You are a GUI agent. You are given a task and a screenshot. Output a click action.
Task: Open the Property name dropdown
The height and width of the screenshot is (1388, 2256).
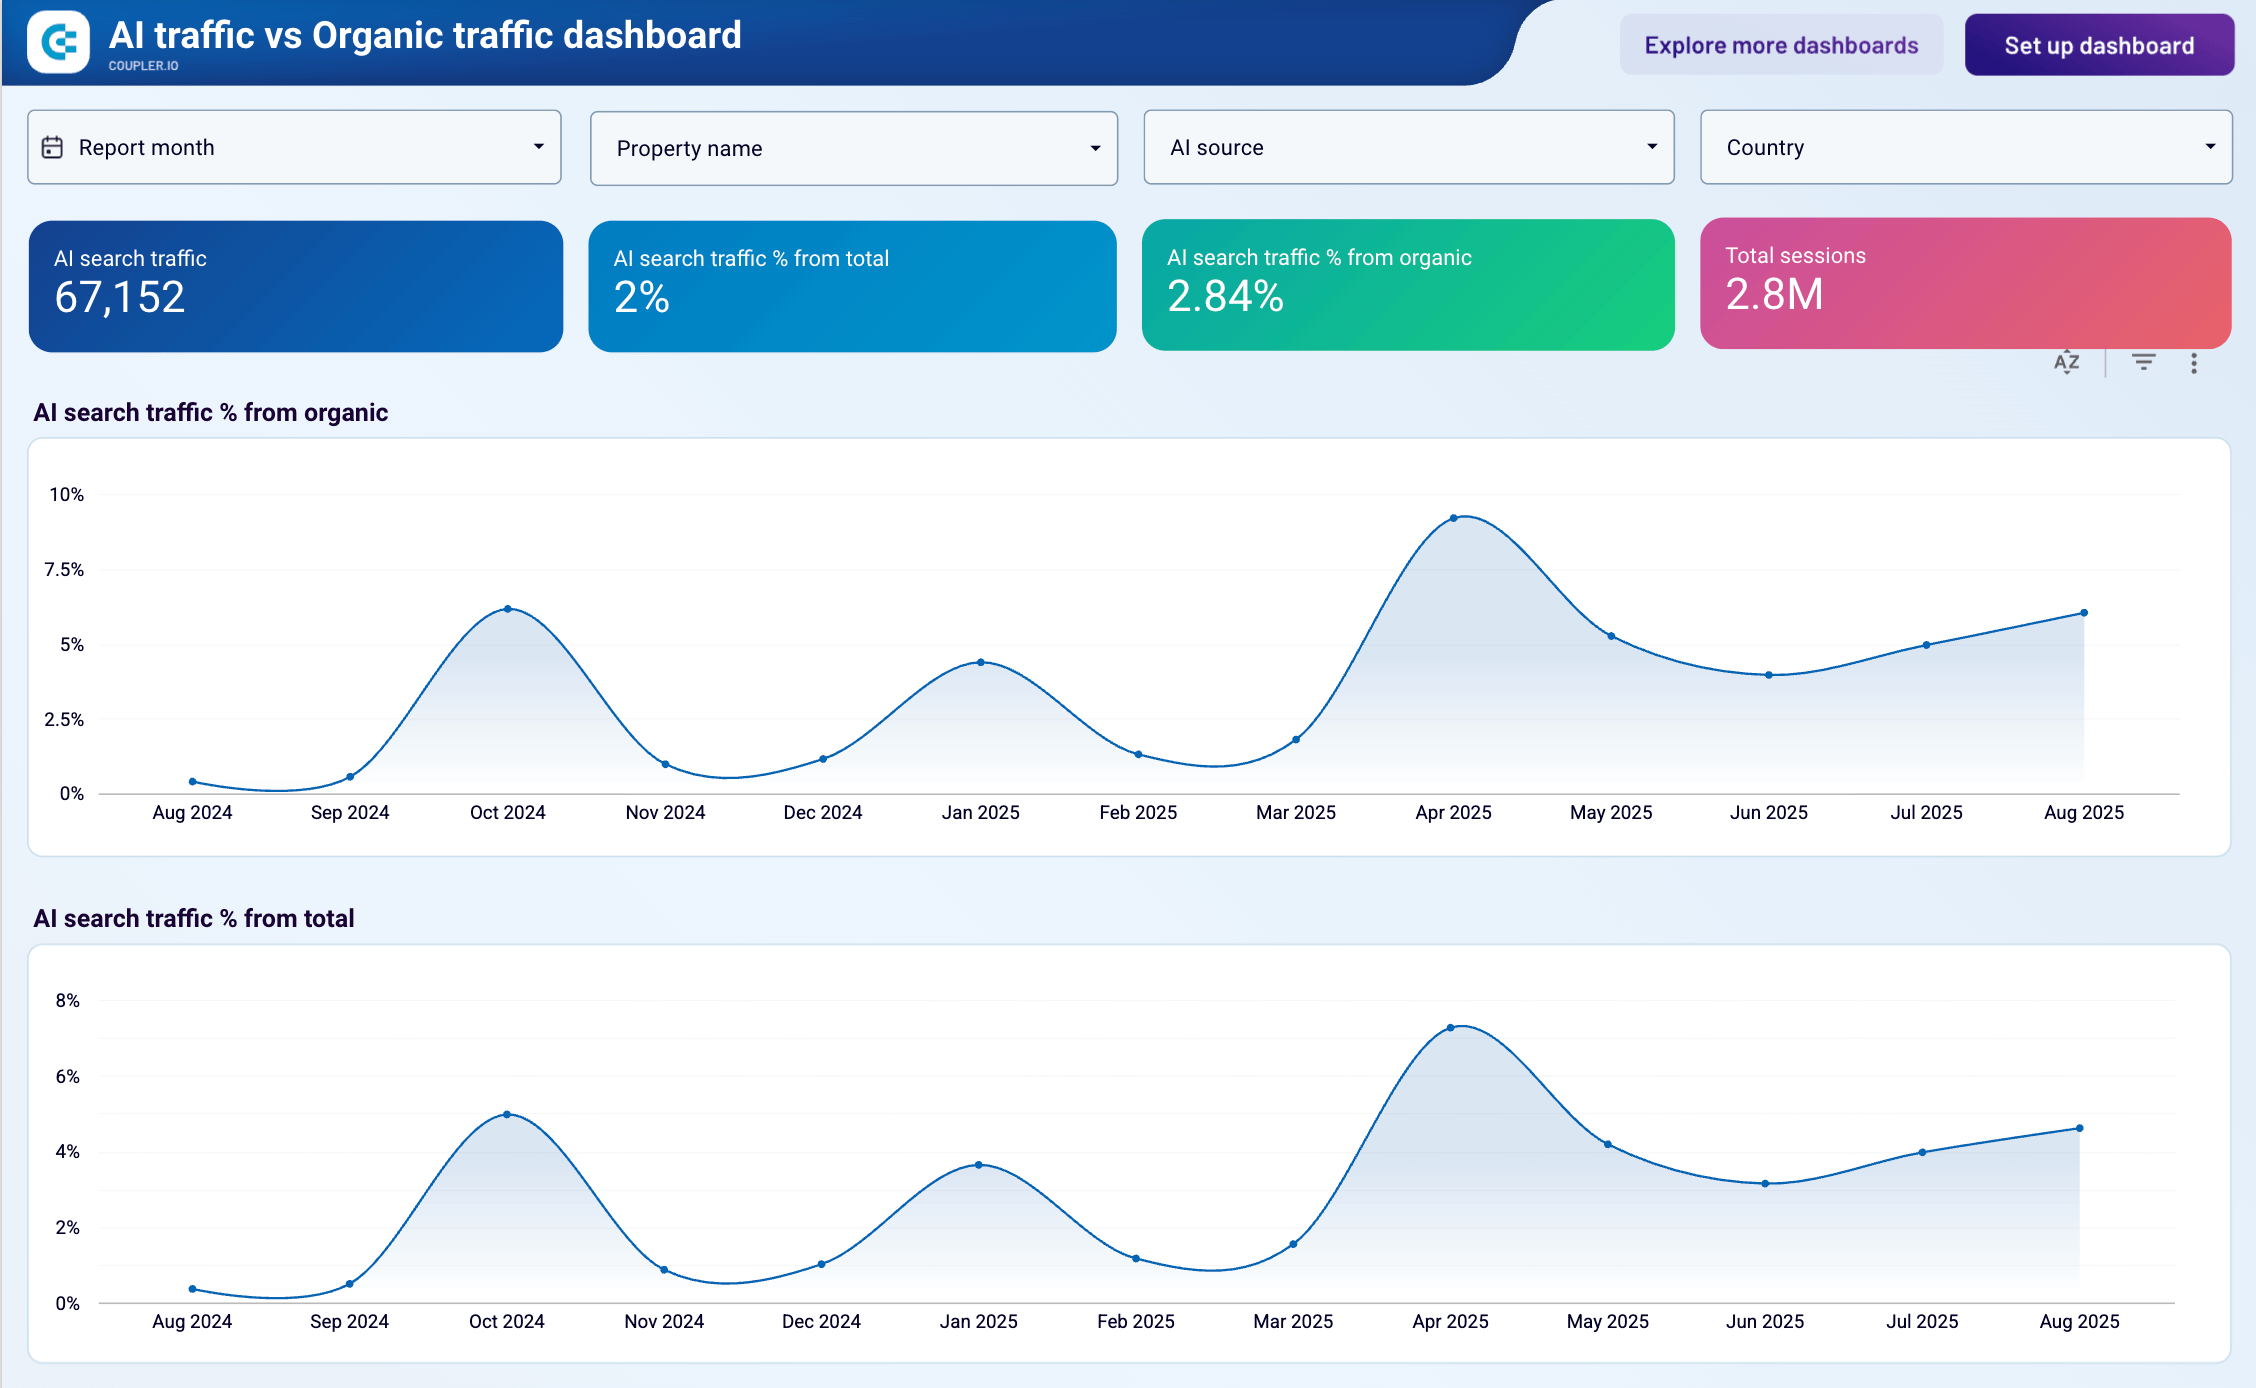click(x=853, y=148)
